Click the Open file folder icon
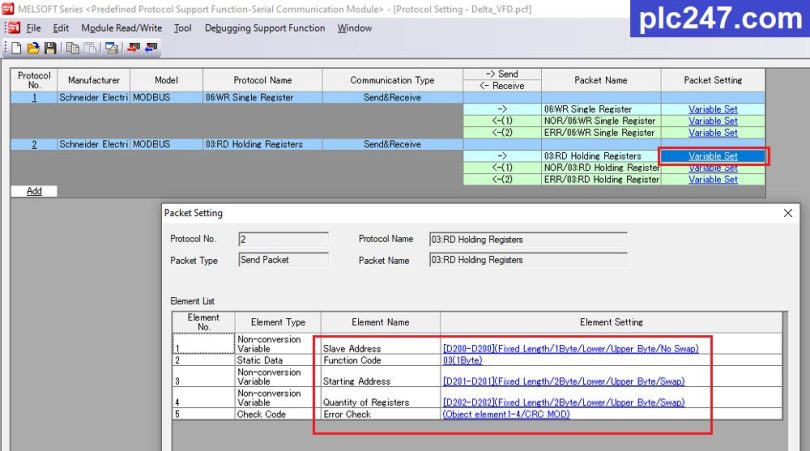 coord(33,47)
